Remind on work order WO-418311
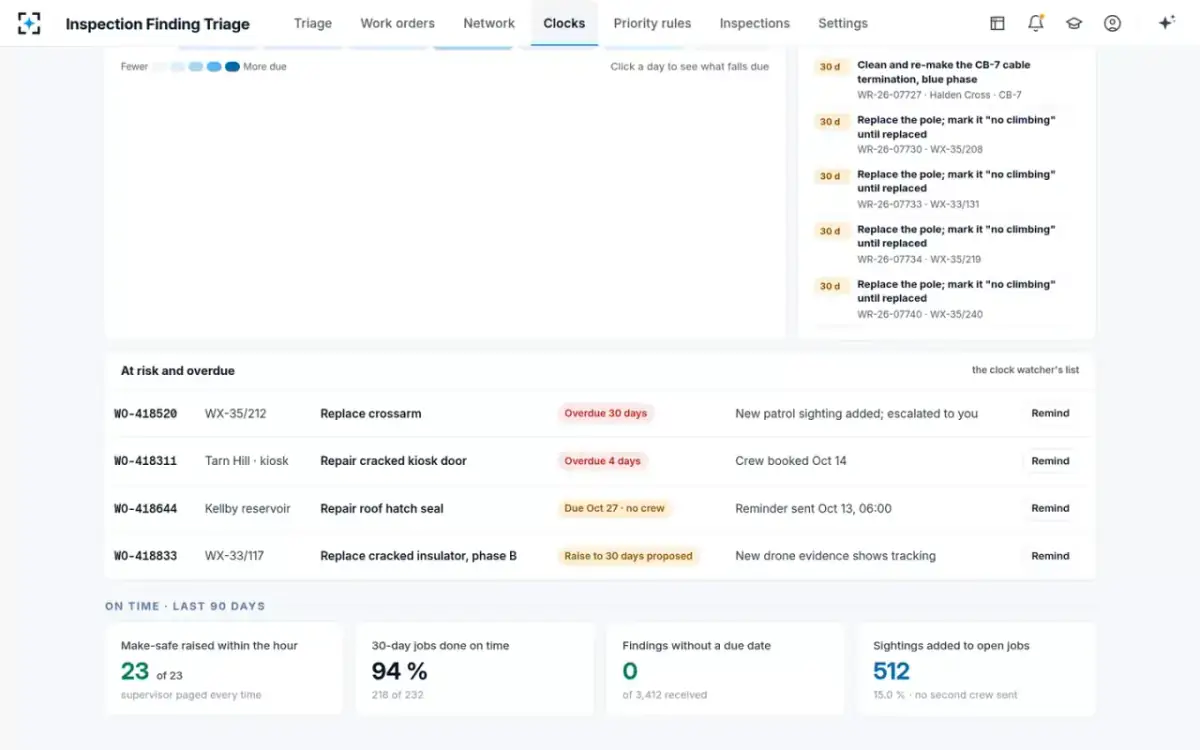The image size is (1200, 750). point(1050,461)
